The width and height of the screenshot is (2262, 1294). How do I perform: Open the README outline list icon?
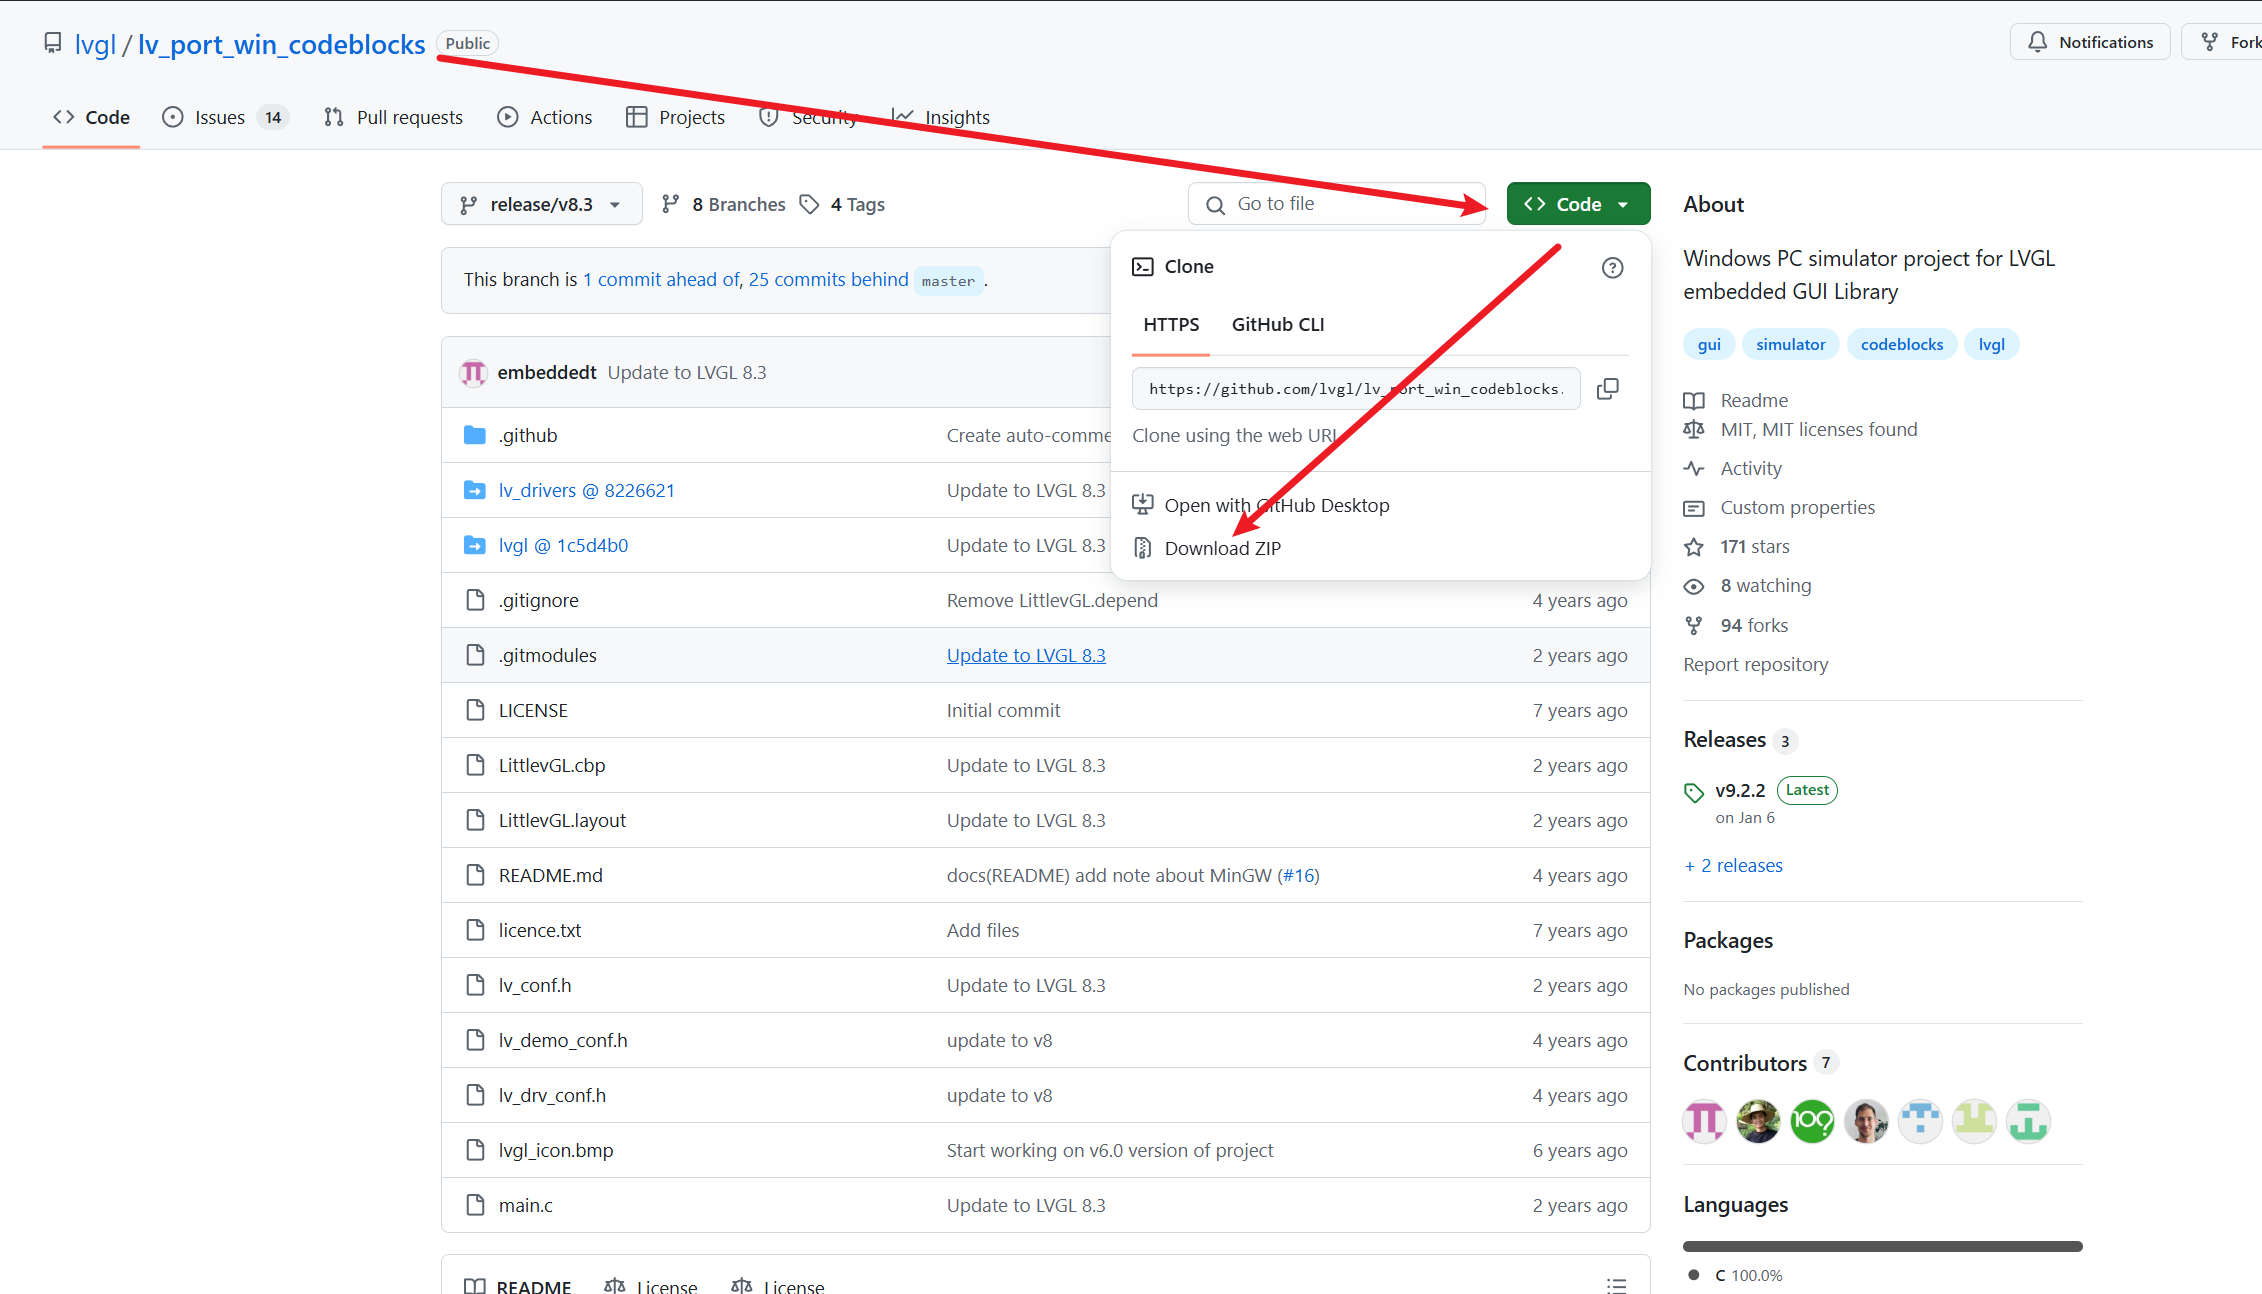(1616, 1285)
